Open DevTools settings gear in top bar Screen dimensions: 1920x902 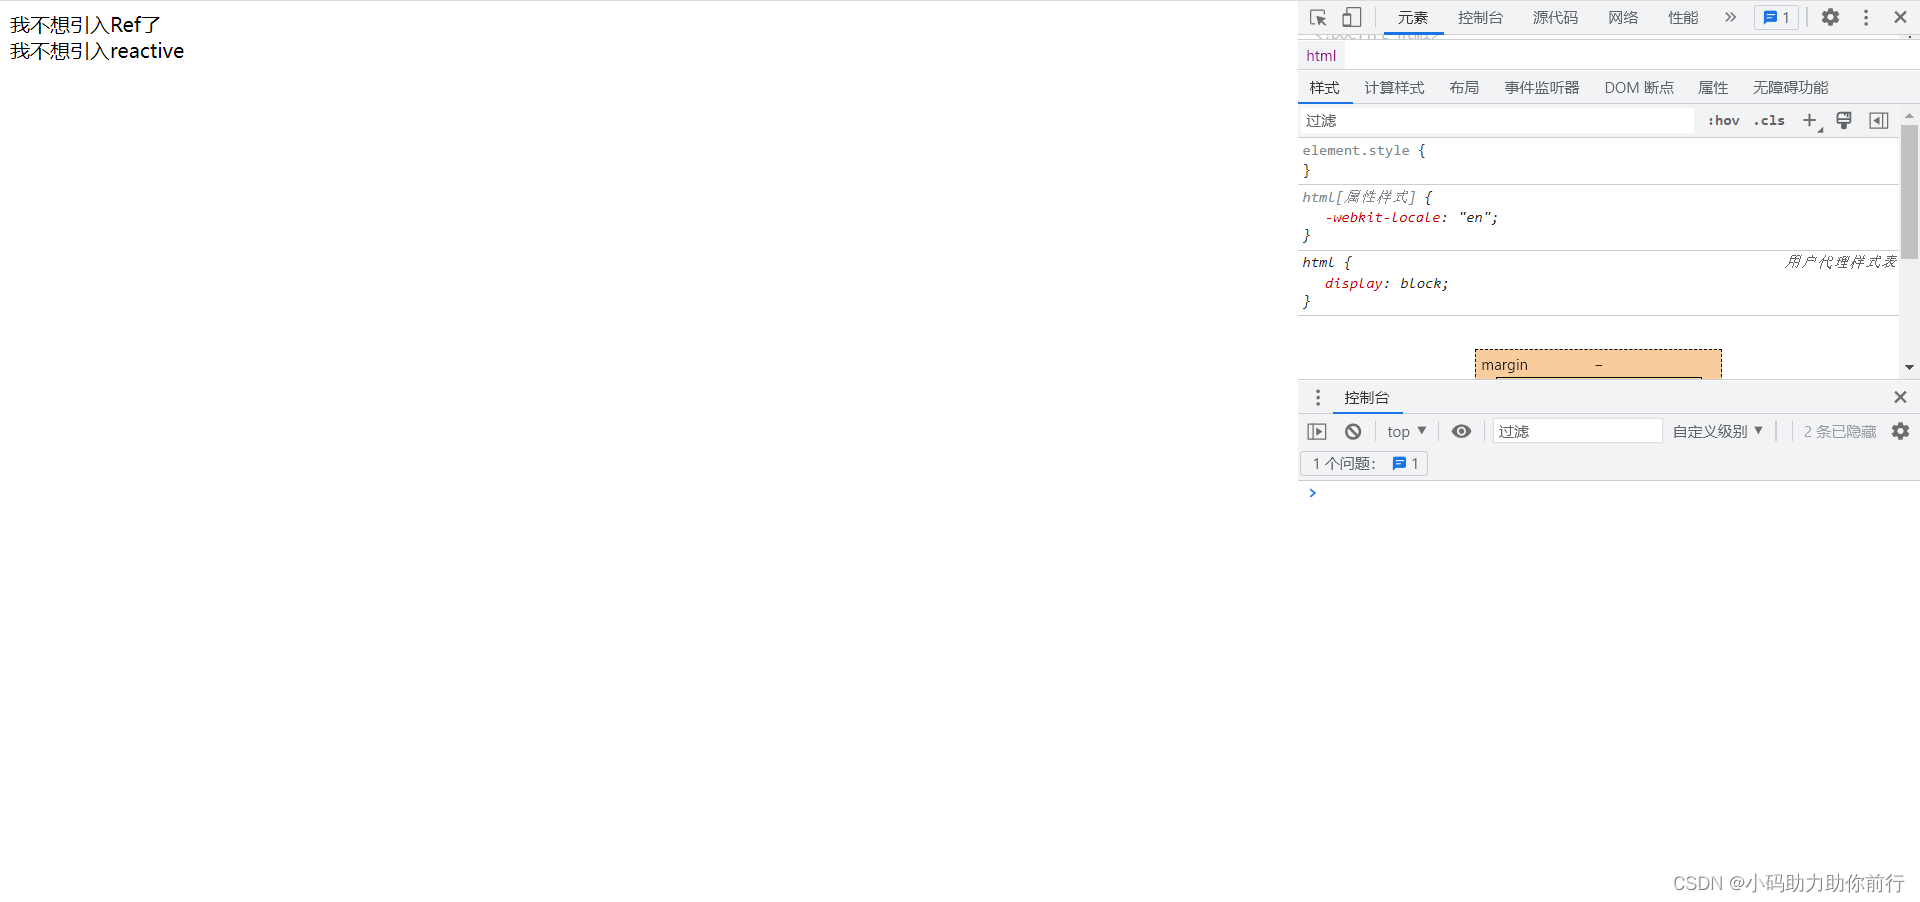1830,18
